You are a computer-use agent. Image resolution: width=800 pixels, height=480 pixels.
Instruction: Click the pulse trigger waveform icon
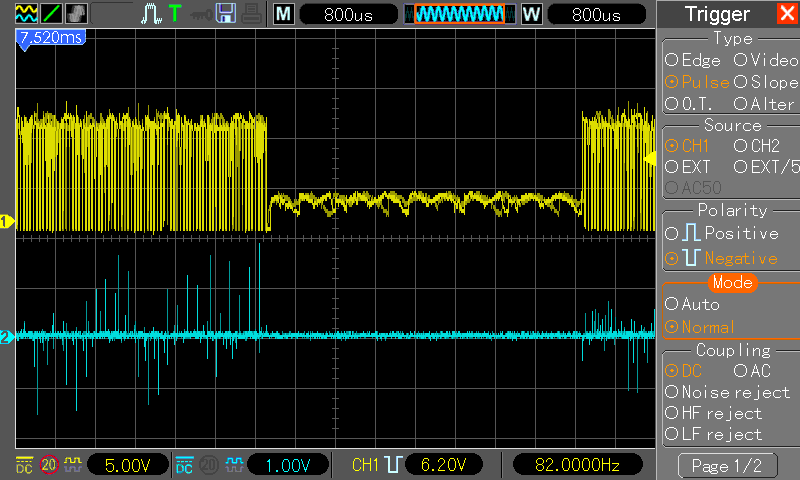pos(151,14)
